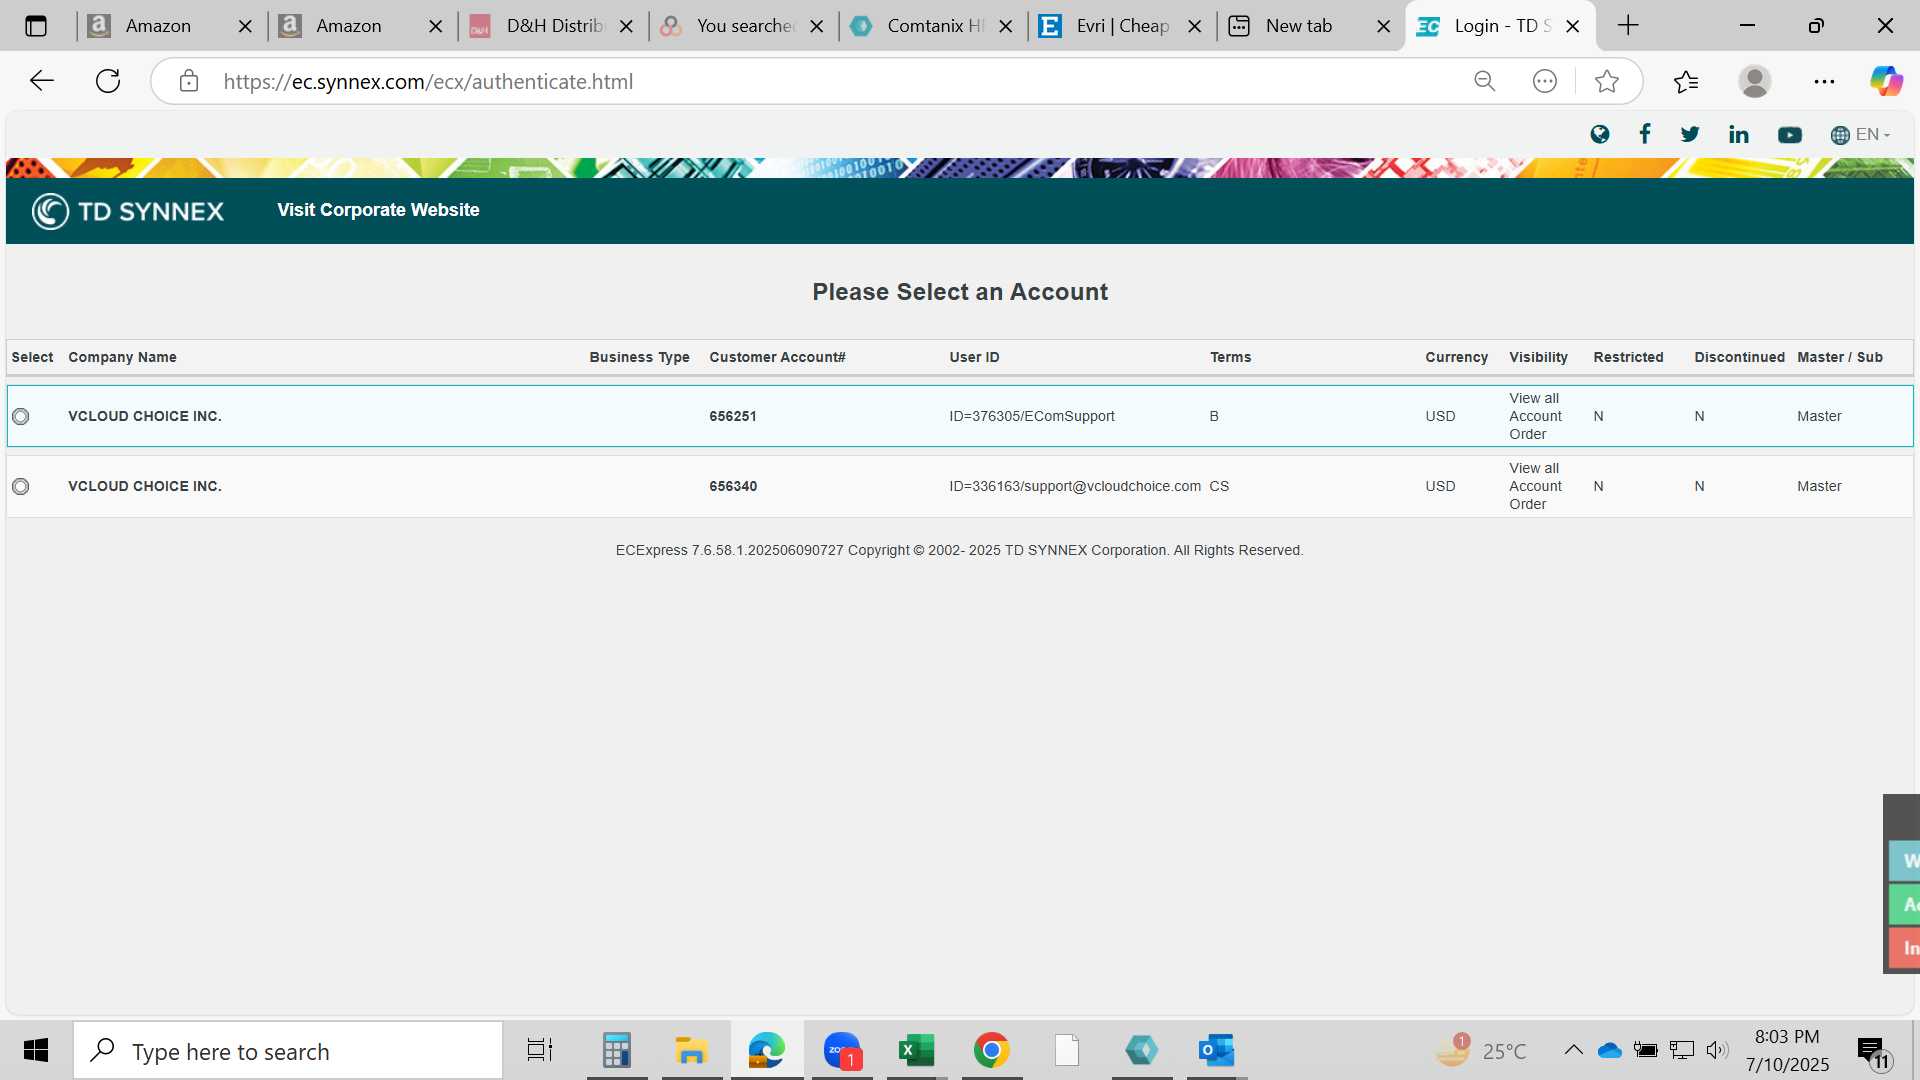Open Windows Start menu
The image size is (1920, 1080).
coord(36,1050)
